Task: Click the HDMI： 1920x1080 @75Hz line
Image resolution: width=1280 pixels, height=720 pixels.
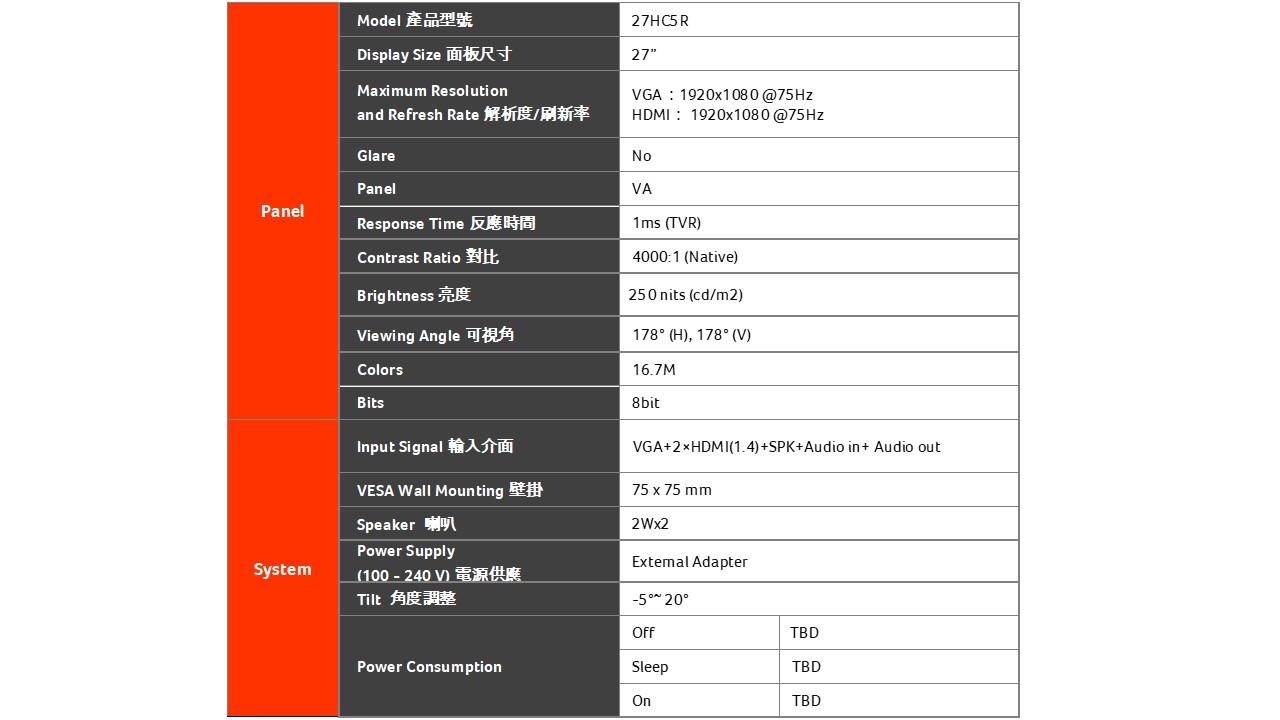Action: point(728,115)
